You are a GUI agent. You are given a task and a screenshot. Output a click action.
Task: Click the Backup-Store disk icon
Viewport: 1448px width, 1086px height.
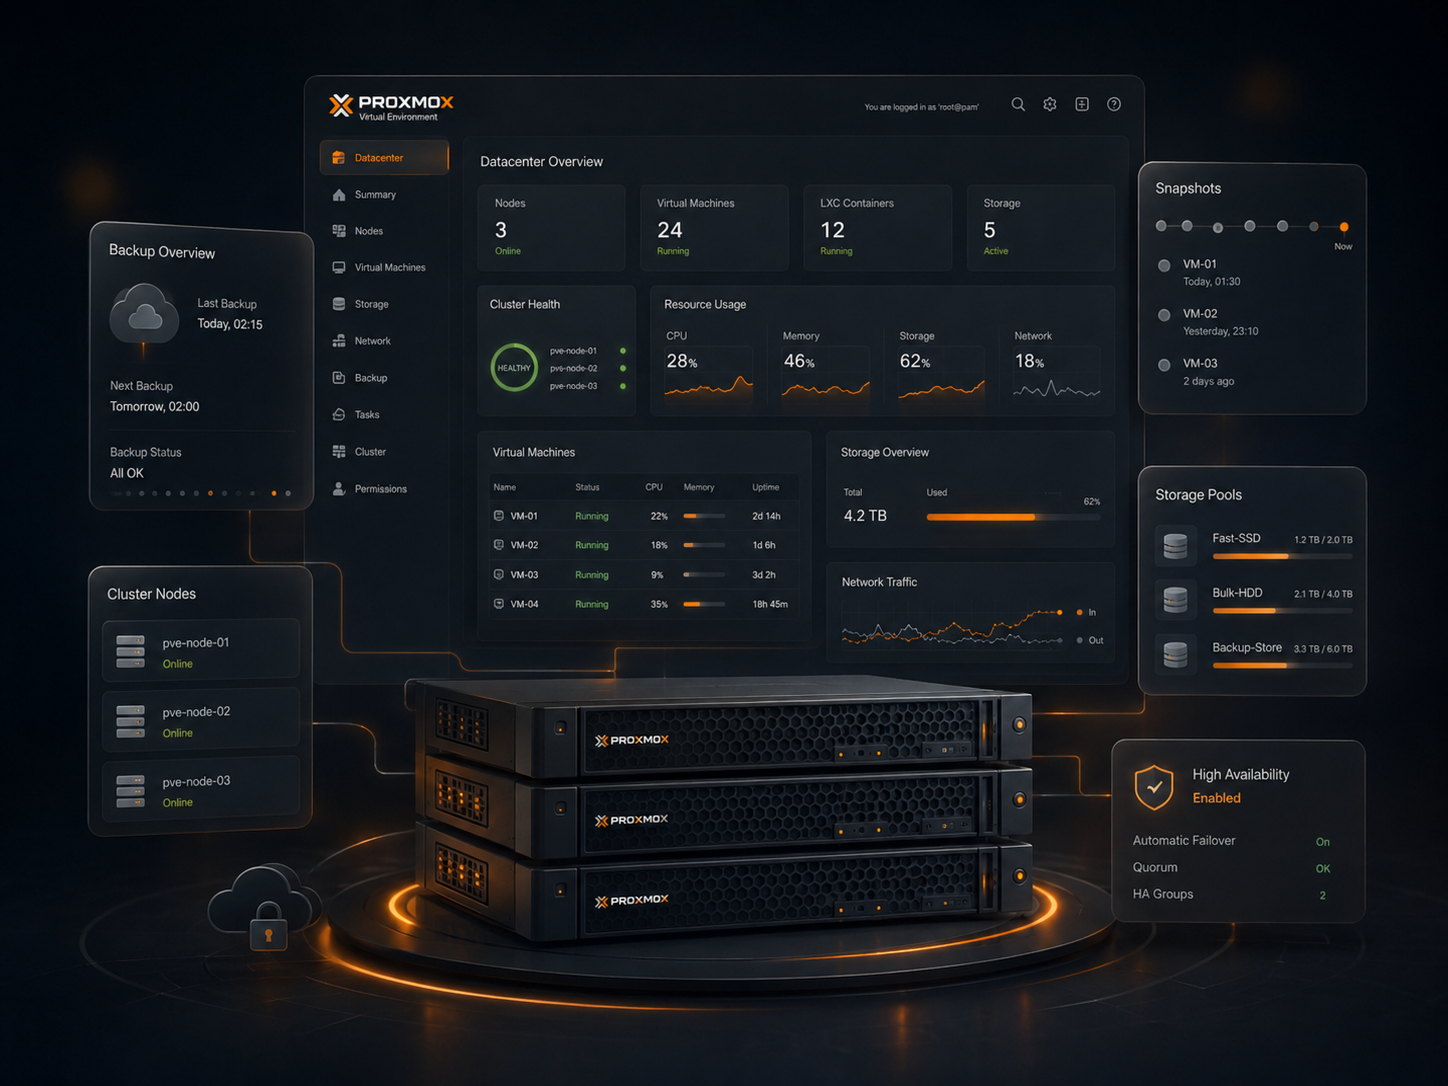(x=1176, y=654)
